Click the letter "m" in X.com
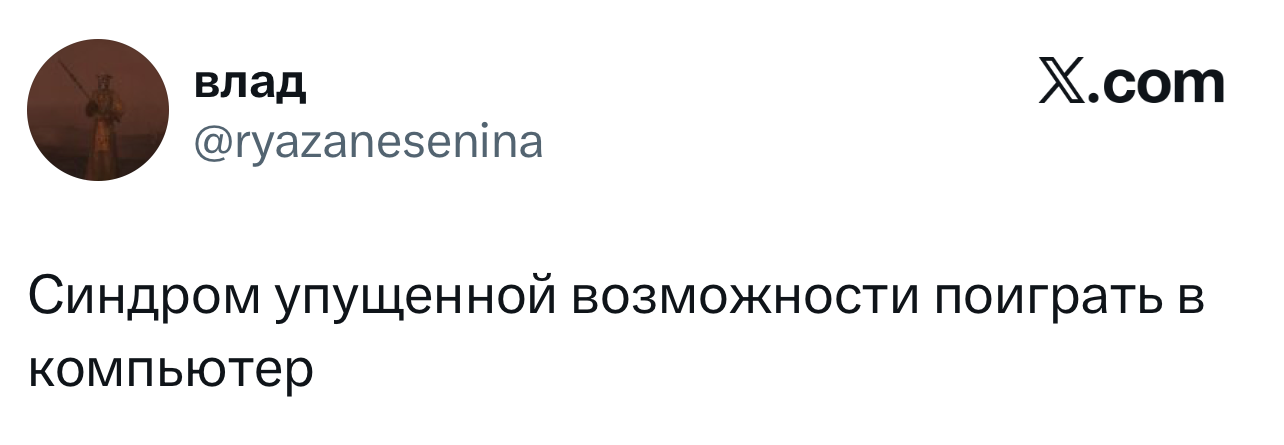 (x=1198, y=85)
